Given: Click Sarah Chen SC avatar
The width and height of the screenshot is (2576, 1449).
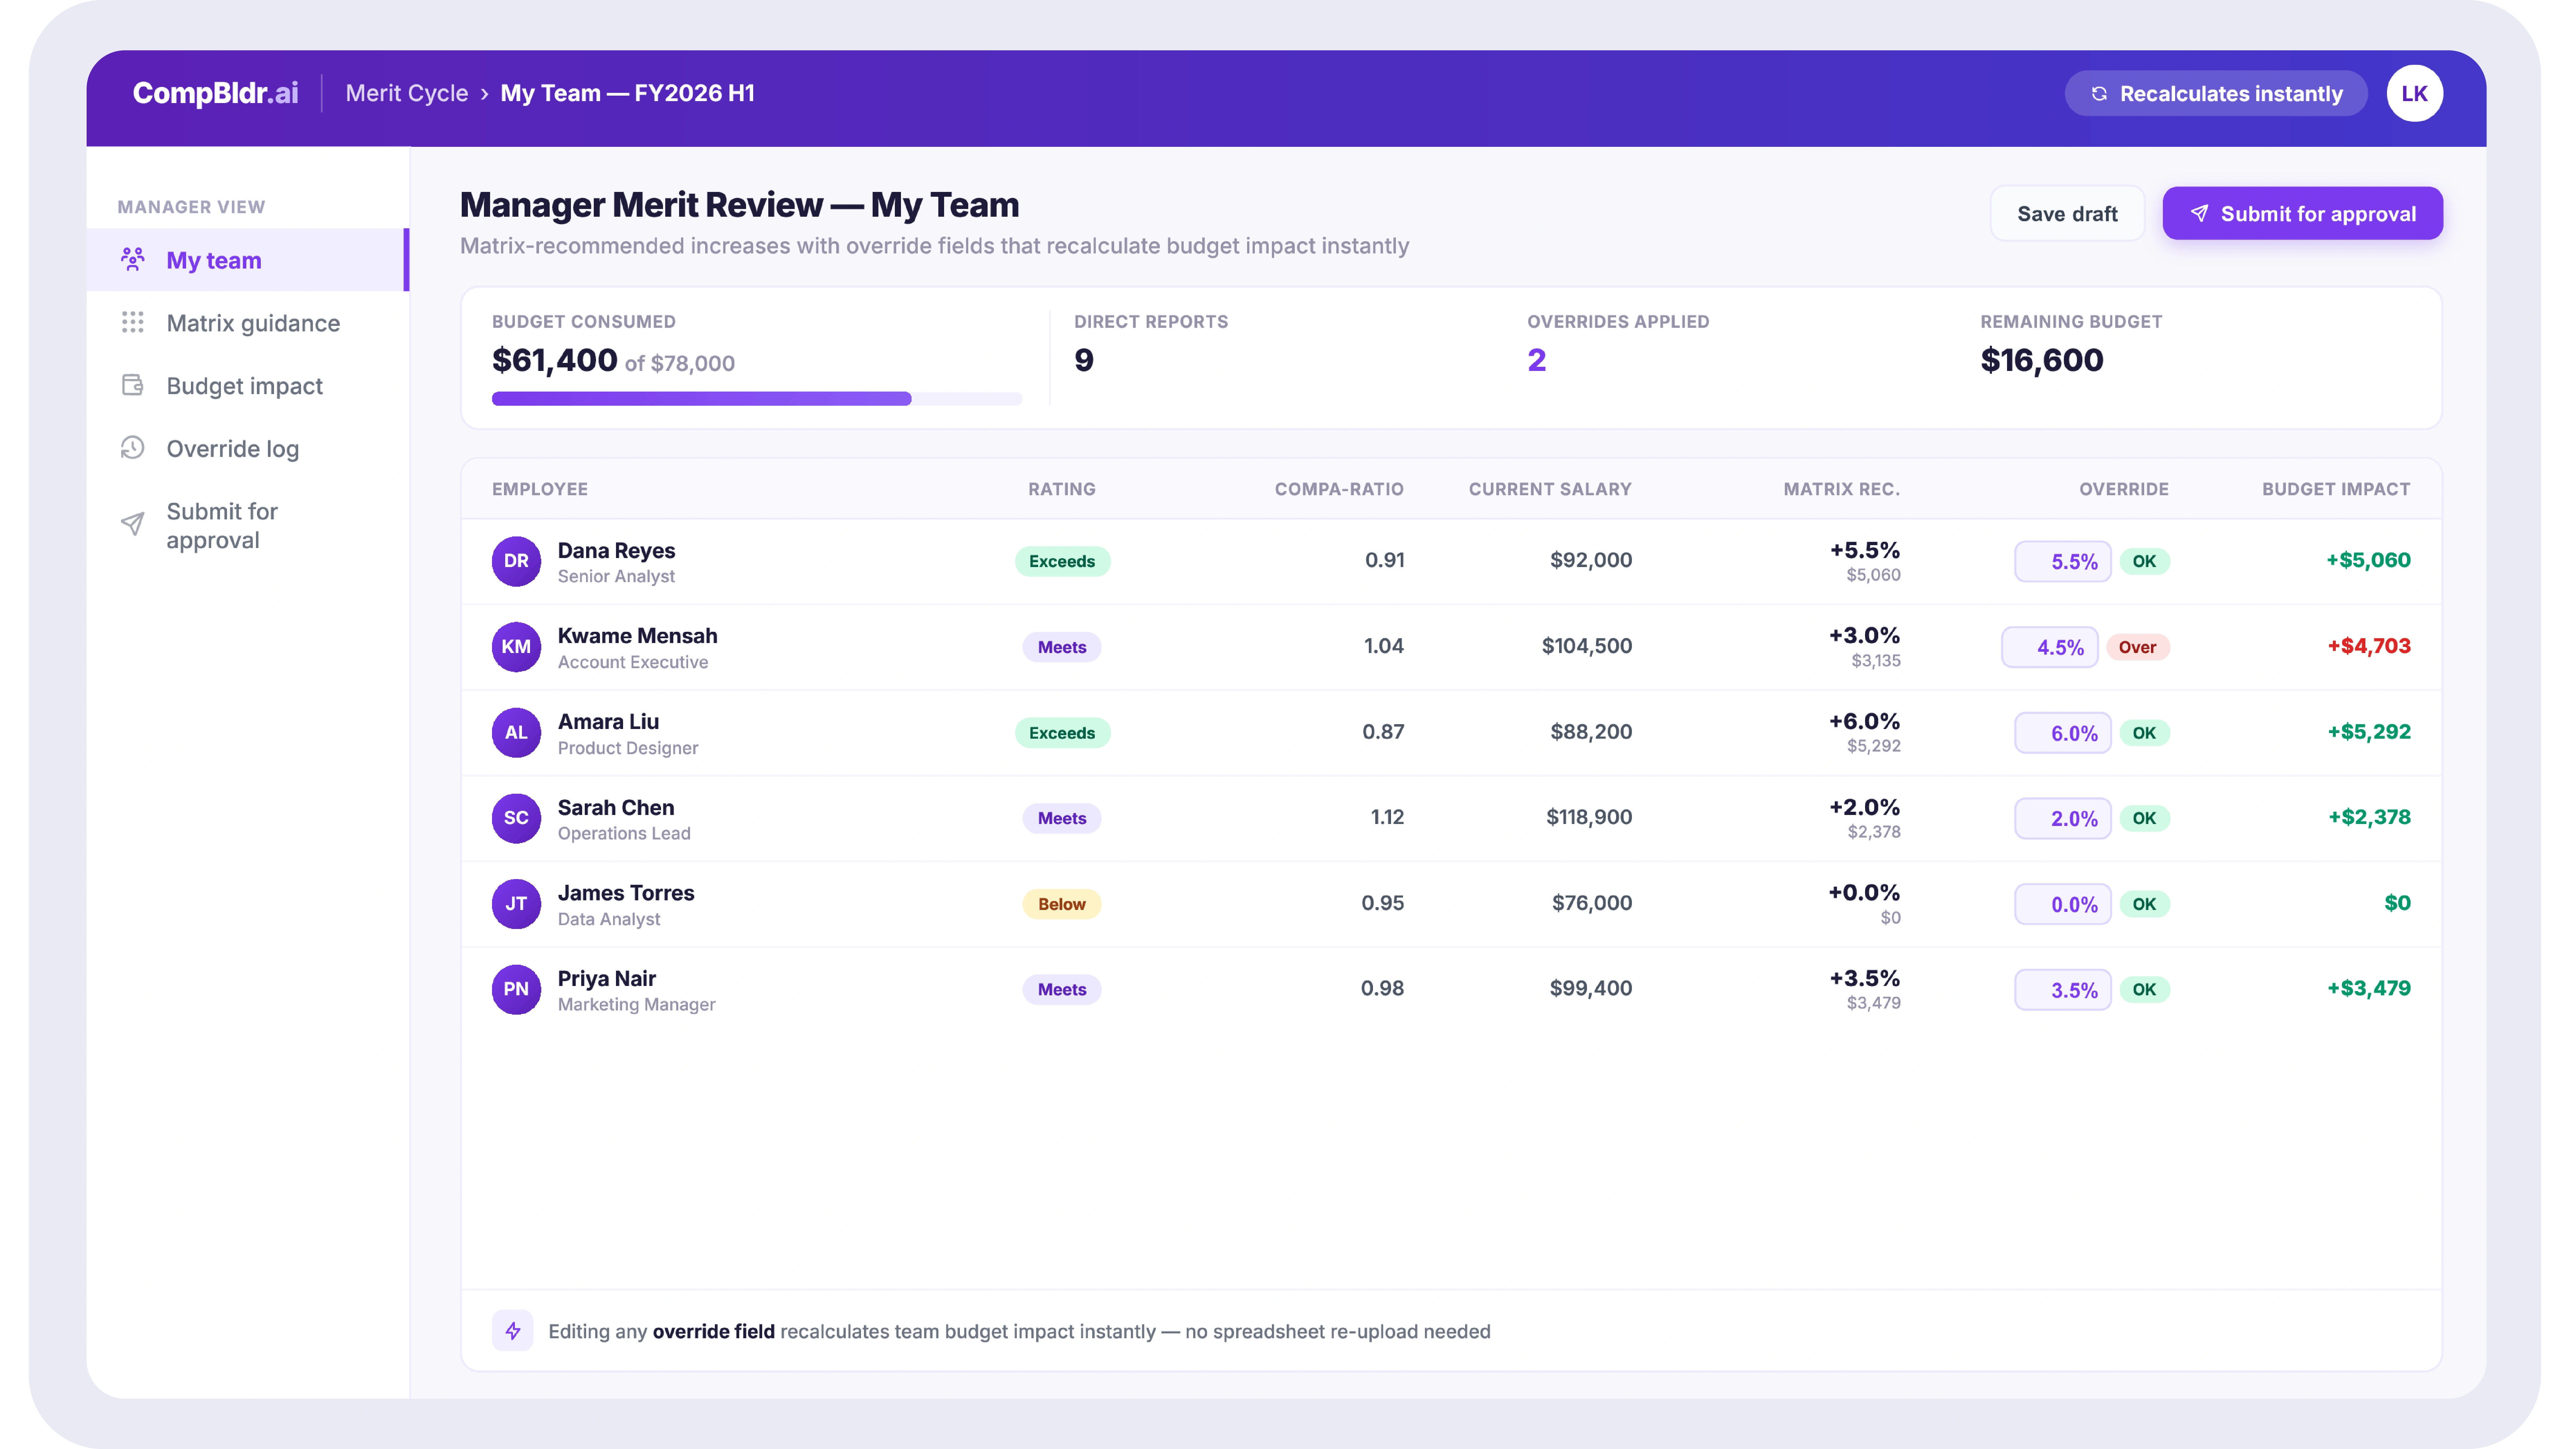Looking at the screenshot, I should (516, 818).
